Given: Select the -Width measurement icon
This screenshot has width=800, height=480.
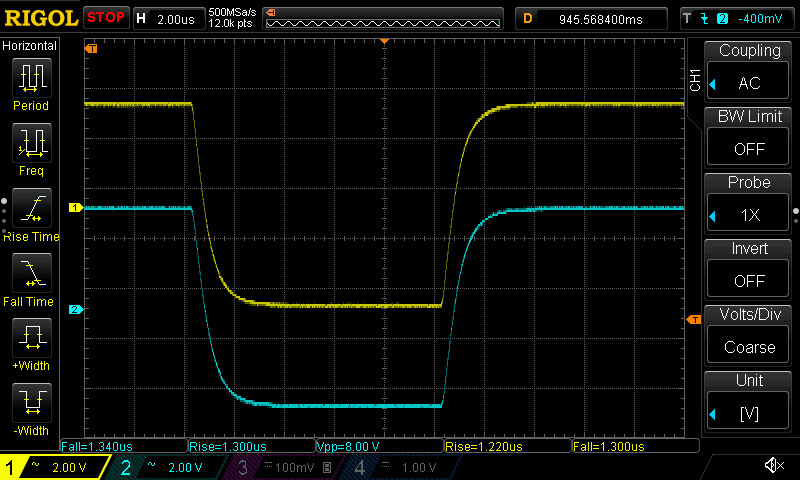Looking at the screenshot, I should [x=32, y=402].
